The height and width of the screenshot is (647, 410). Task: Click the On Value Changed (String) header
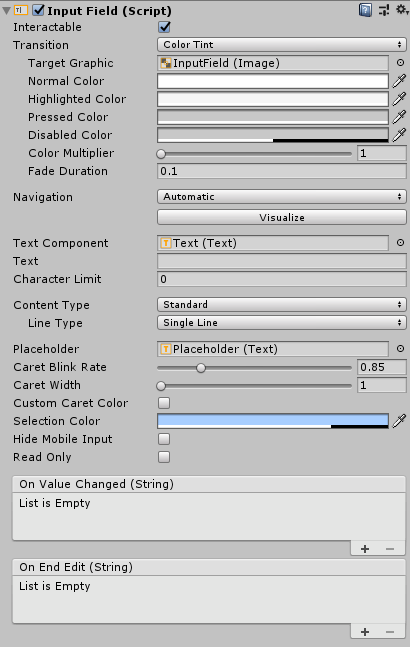point(209,484)
